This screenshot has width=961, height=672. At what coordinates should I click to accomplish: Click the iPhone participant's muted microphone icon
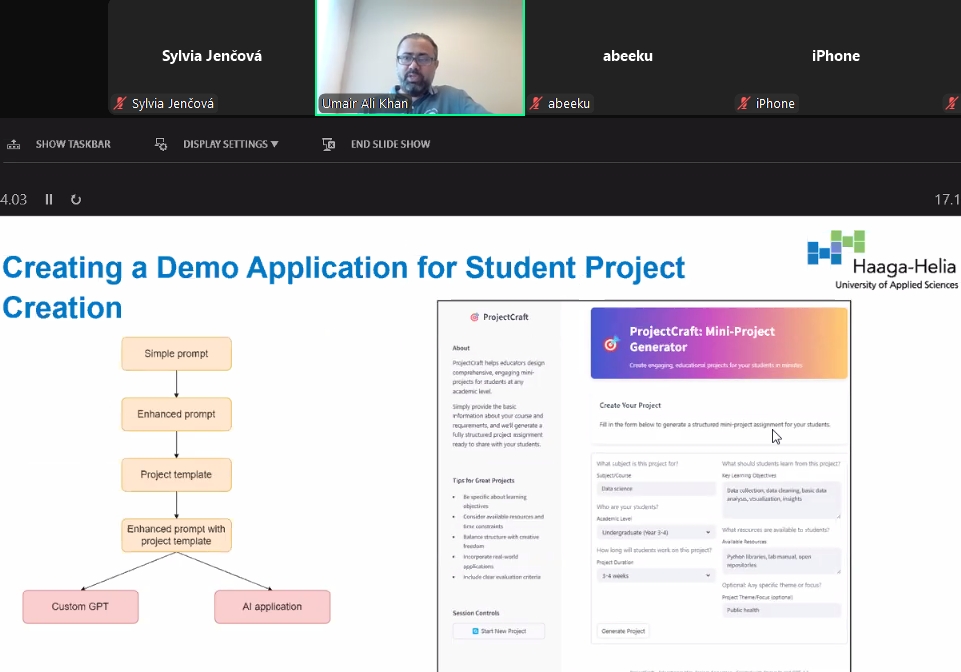743,103
